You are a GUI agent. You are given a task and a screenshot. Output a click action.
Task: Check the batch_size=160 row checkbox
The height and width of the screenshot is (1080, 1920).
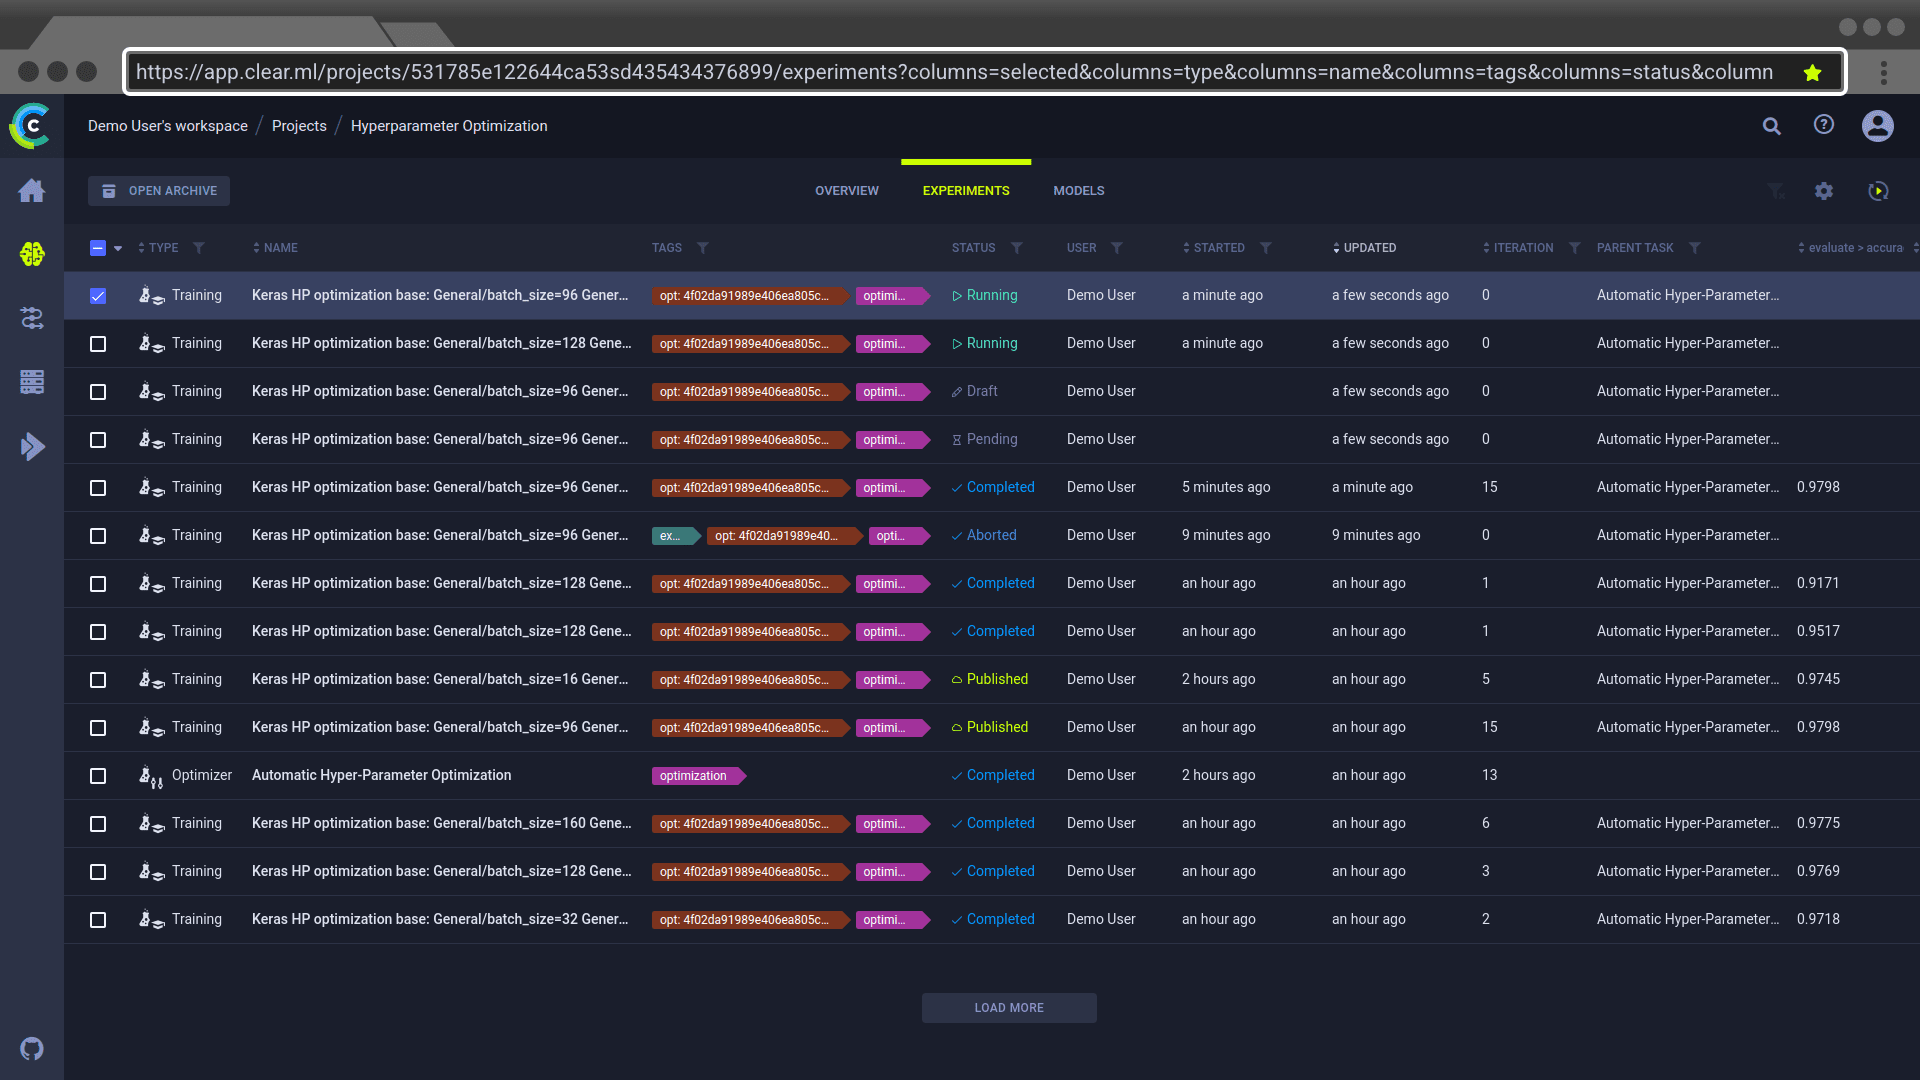coord(98,824)
